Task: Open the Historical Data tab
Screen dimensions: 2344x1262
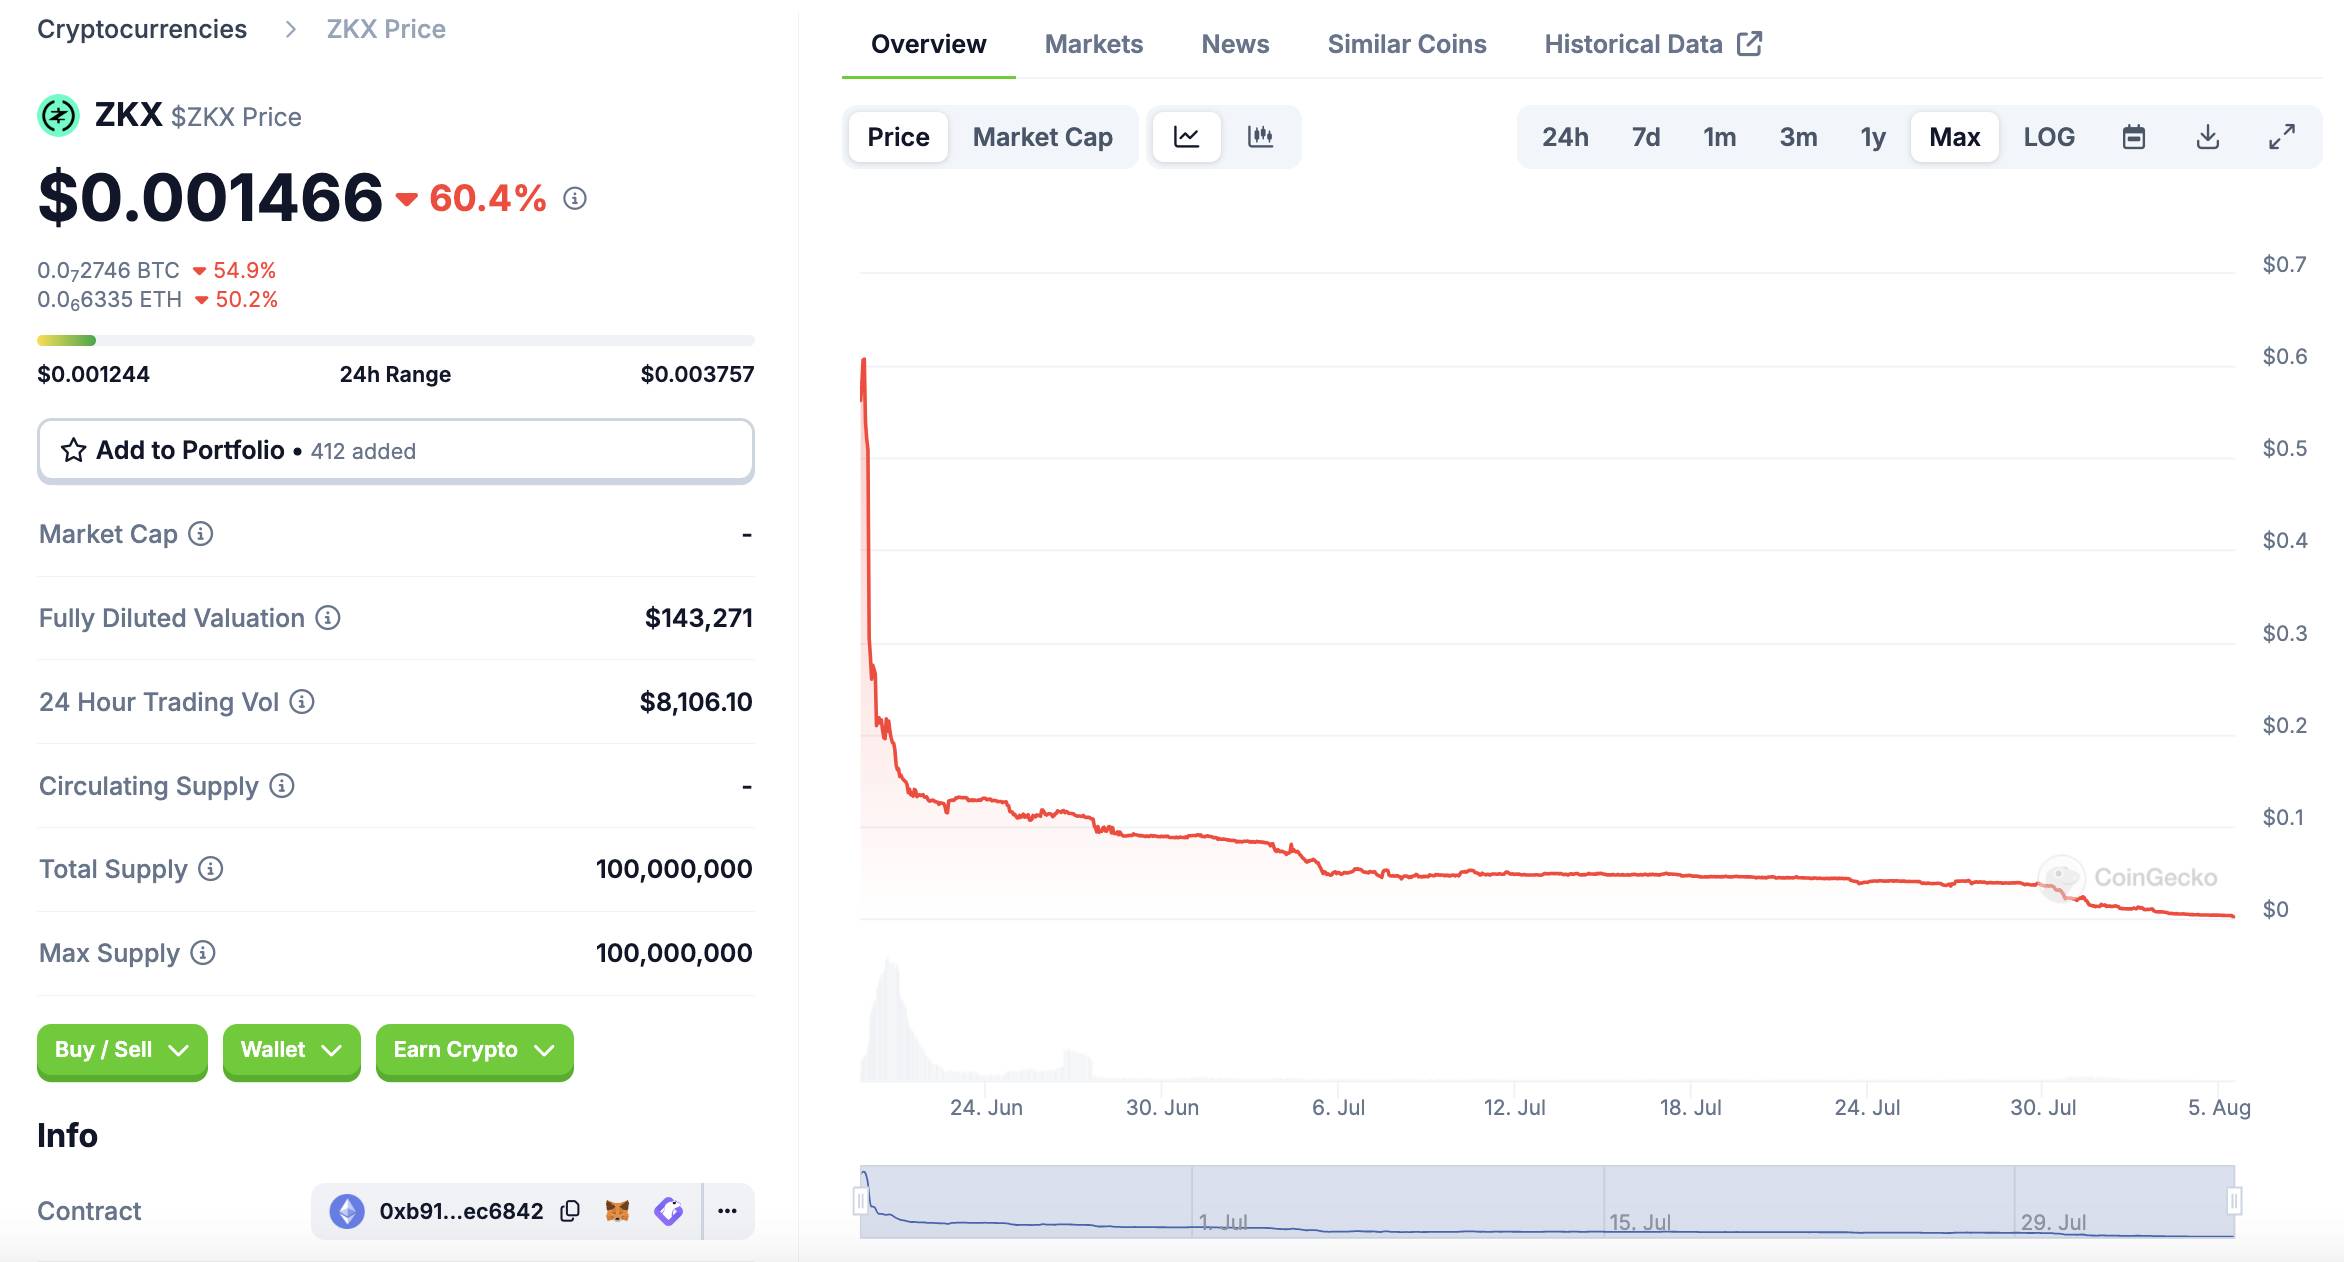Action: [1653, 44]
